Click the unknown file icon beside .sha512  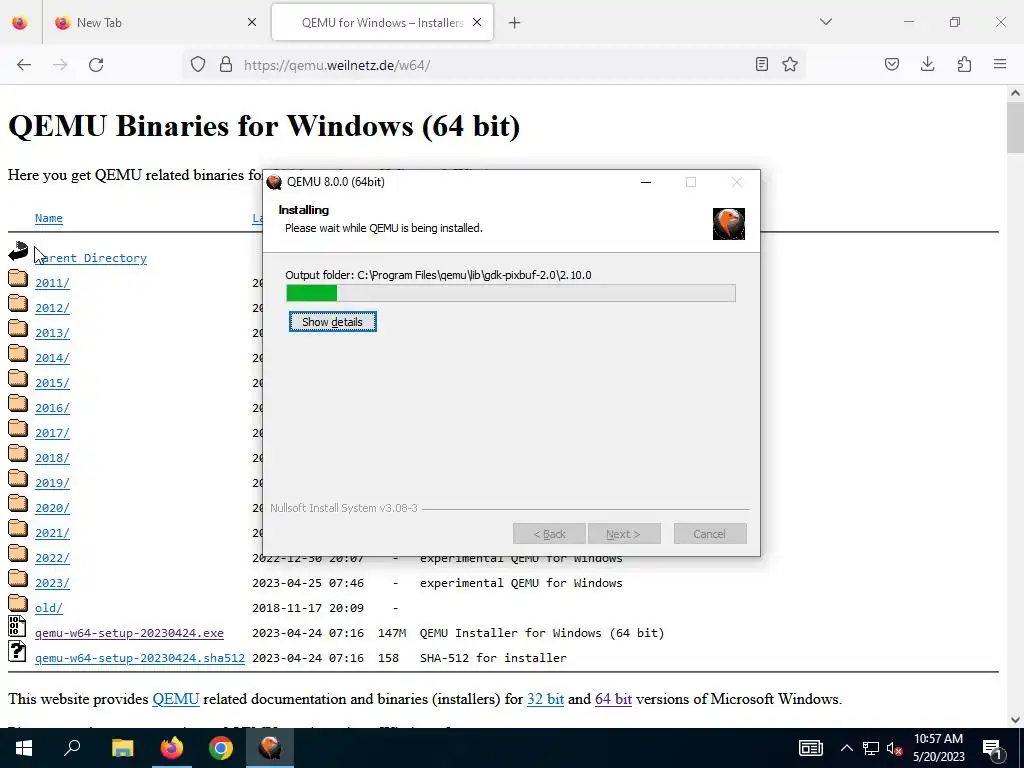(18, 651)
